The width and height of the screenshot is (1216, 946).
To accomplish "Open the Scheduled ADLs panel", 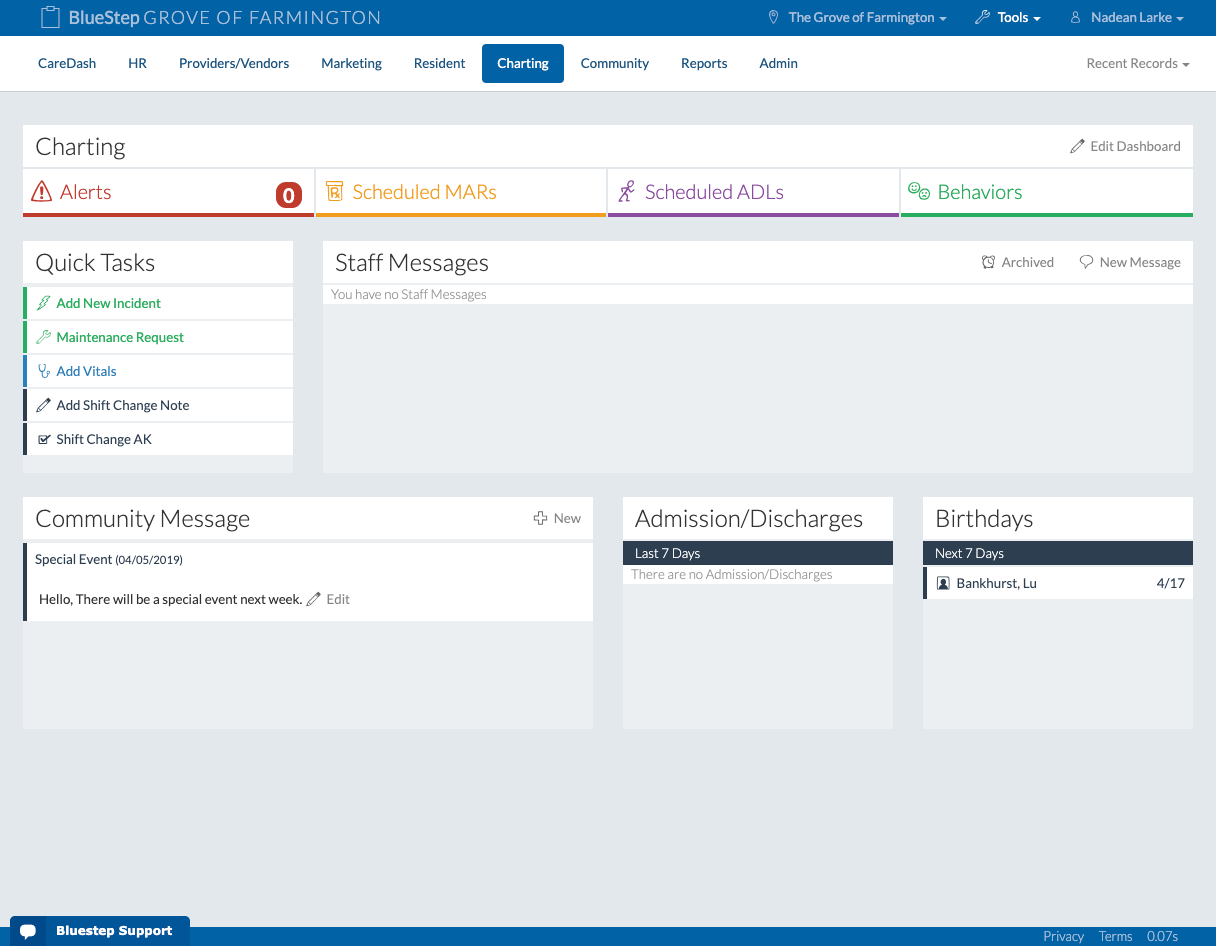I will 753,192.
